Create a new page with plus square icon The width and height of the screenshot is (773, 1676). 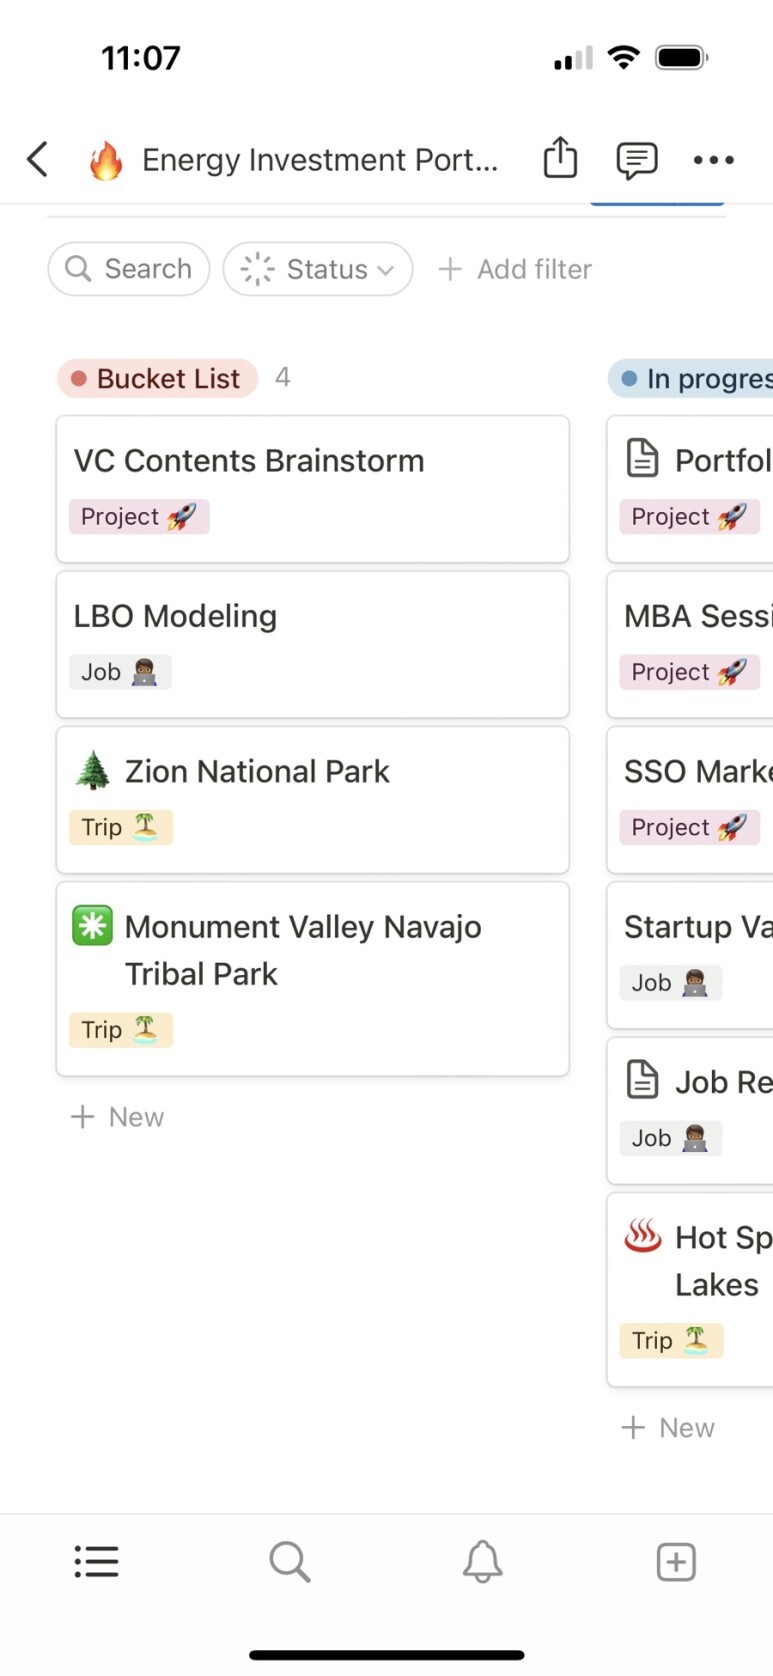(x=676, y=1561)
